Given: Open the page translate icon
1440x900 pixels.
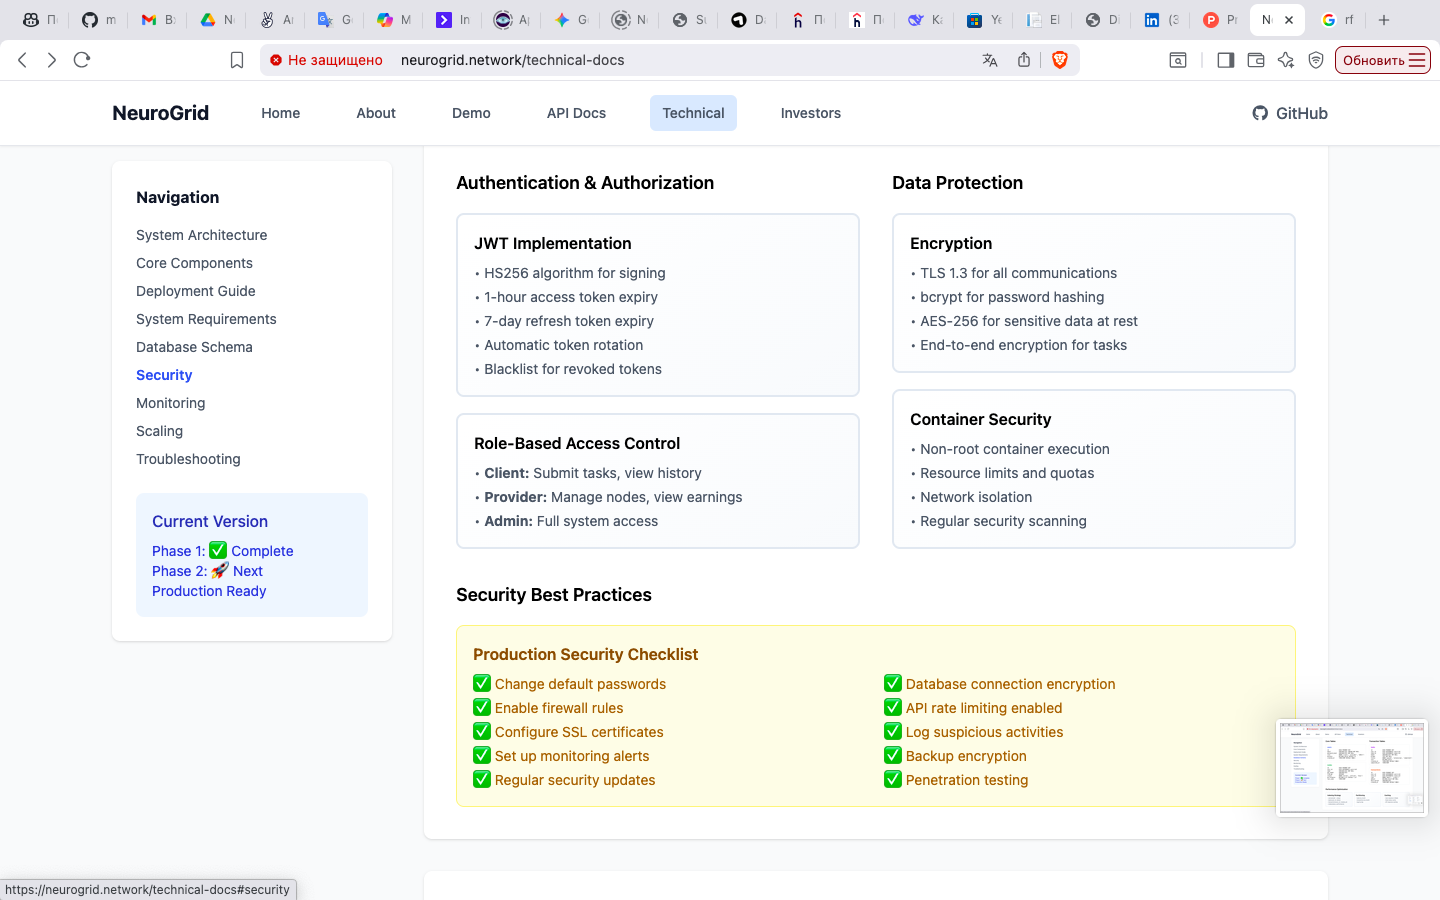Looking at the screenshot, I should pos(990,60).
